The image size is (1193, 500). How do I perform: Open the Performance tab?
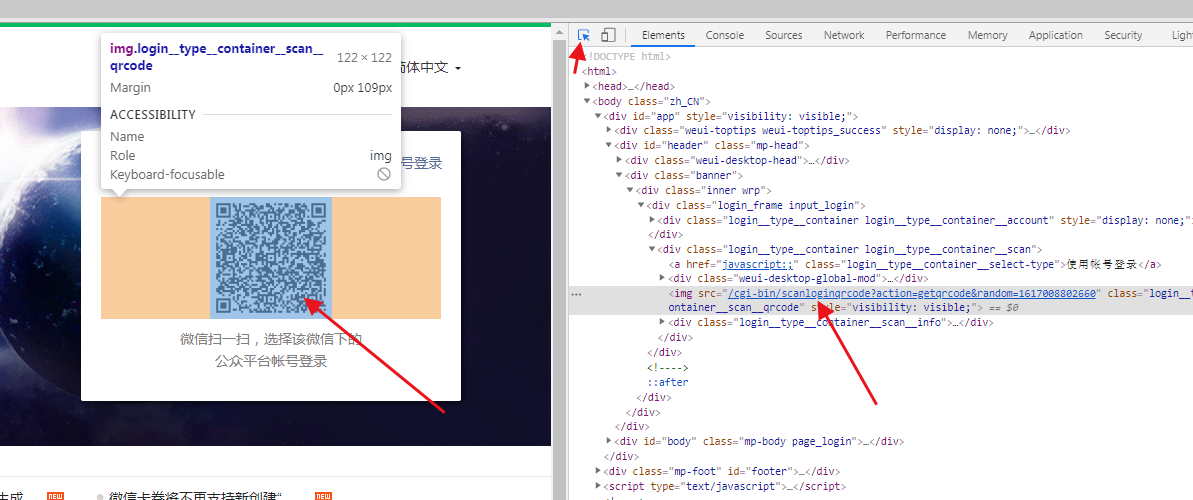[916, 35]
